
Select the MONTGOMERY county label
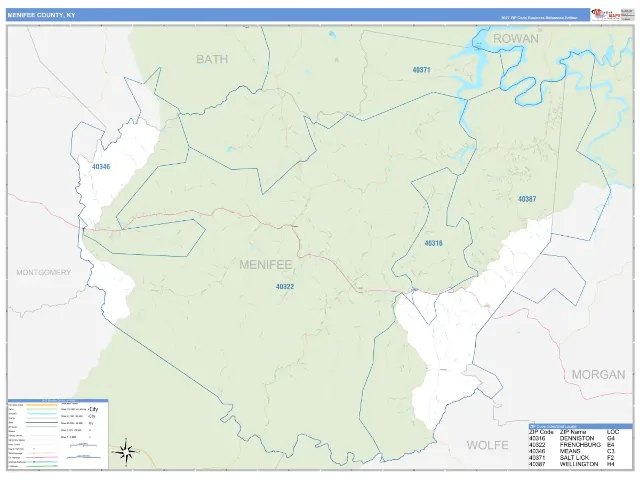coord(44,272)
